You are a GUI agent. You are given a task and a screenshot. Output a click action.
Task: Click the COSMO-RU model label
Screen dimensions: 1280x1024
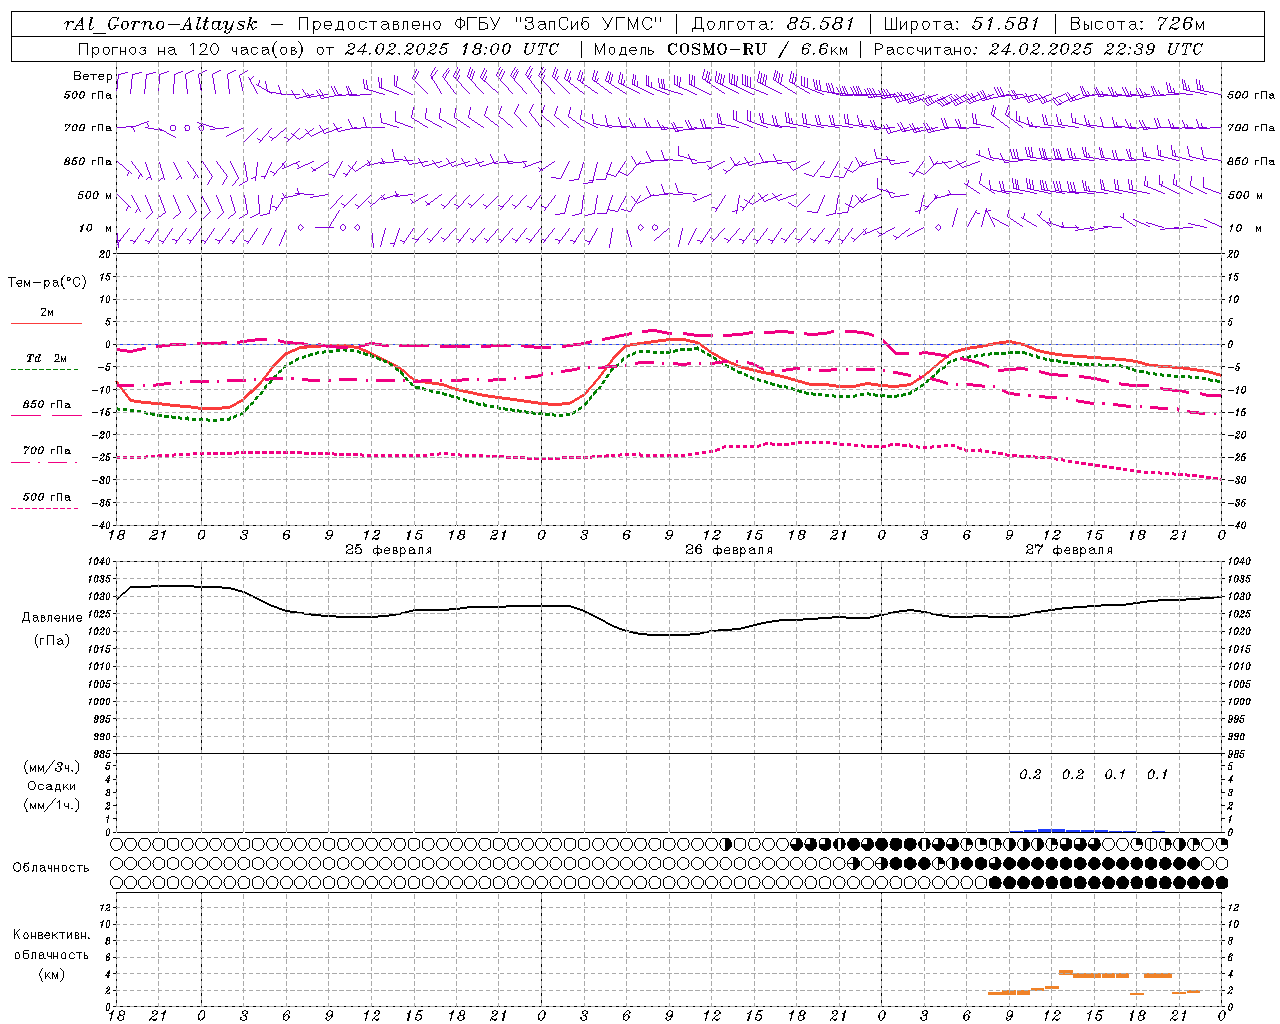tap(719, 49)
